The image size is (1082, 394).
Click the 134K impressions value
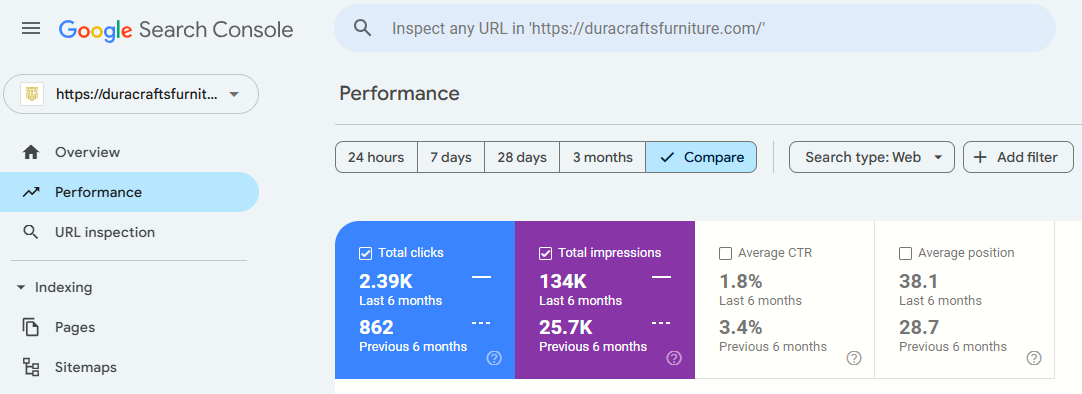click(562, 281)
